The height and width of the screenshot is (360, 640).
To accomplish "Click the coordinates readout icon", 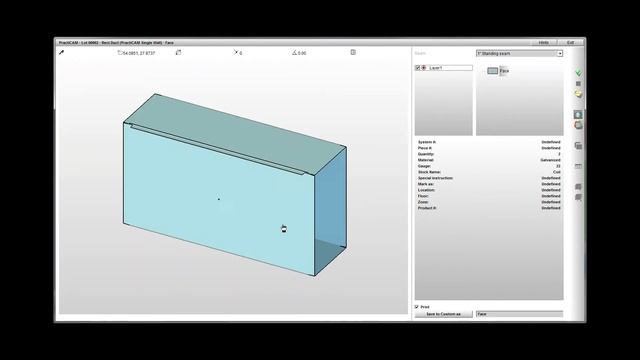I will tap(120, 52).
